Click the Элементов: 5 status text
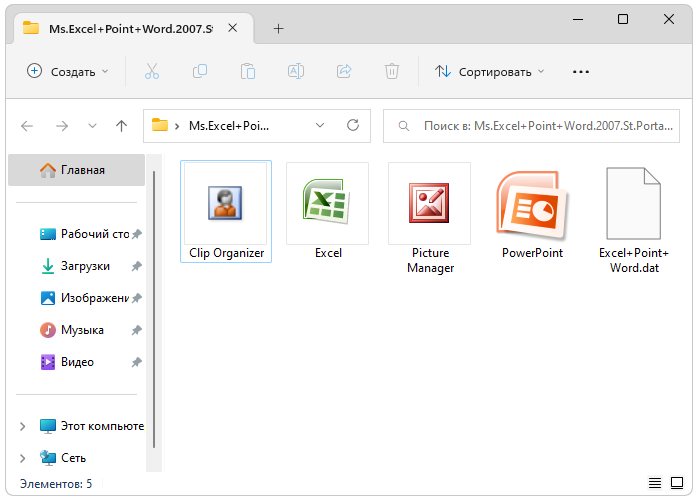Viewport: 698px width, 502px height. coord(56,484)
